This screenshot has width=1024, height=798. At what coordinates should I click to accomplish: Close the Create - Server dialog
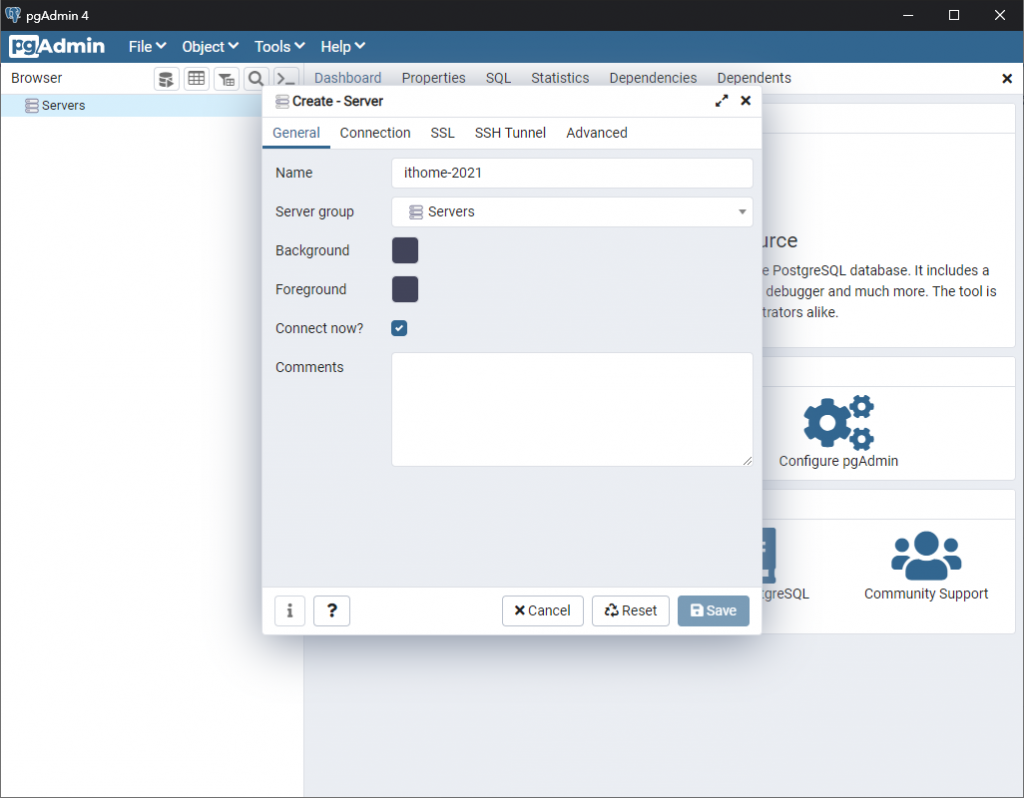click(746, 101)
